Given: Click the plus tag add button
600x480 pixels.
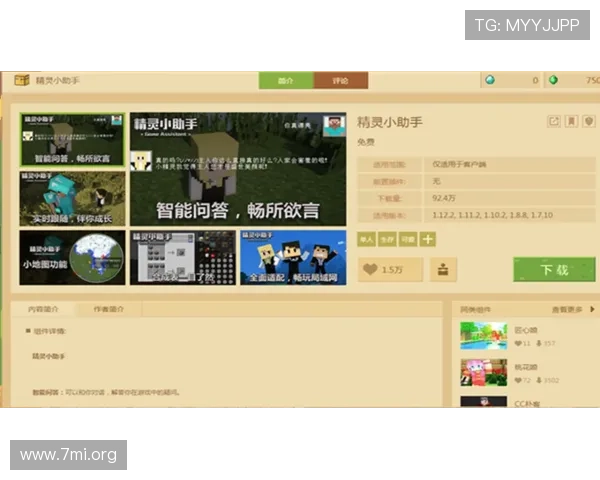Looking at the screenshot, I should click(x=427, y=240).
